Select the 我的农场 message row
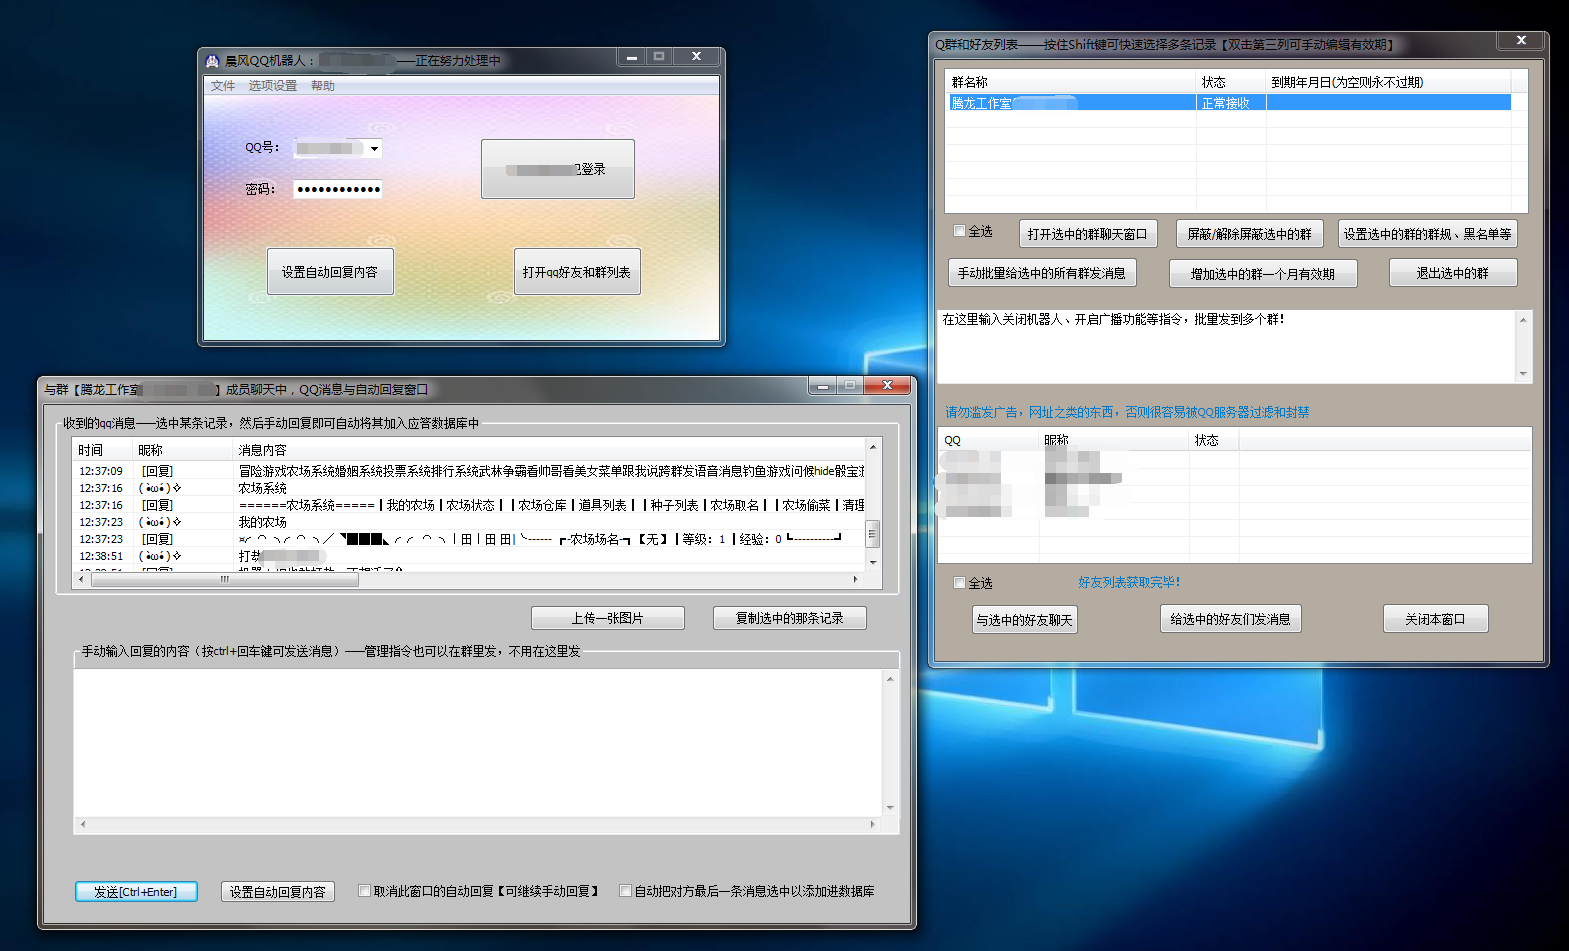 click(470, 522)
